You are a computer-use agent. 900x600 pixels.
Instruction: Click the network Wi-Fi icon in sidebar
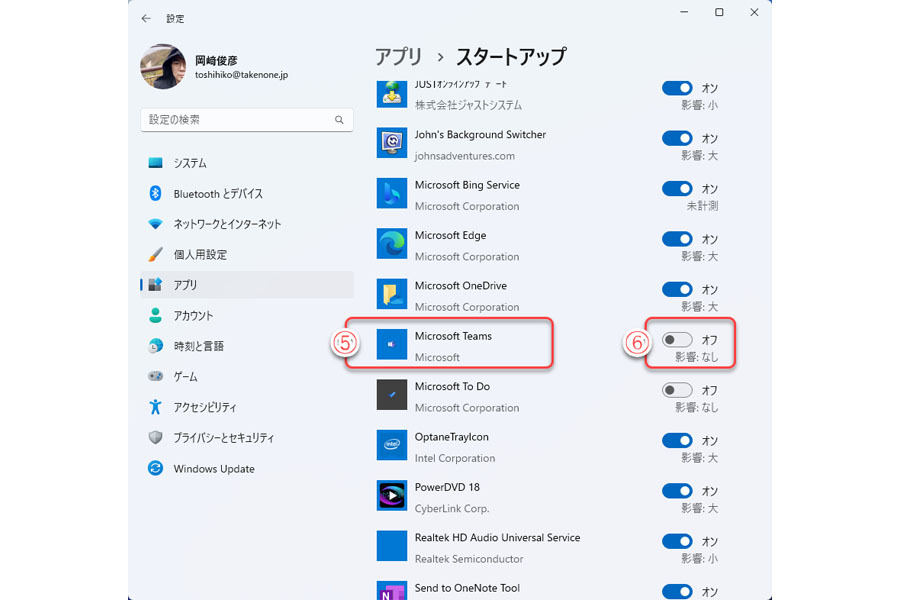156,223
